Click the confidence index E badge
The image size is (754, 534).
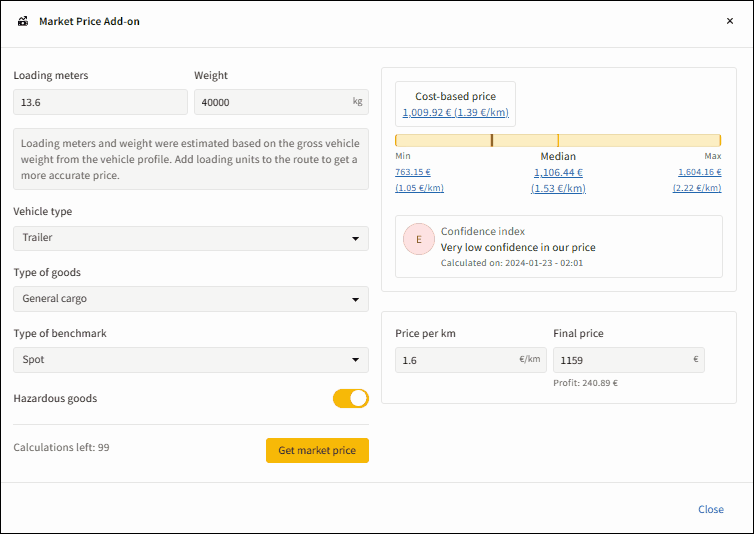[418, 240]
